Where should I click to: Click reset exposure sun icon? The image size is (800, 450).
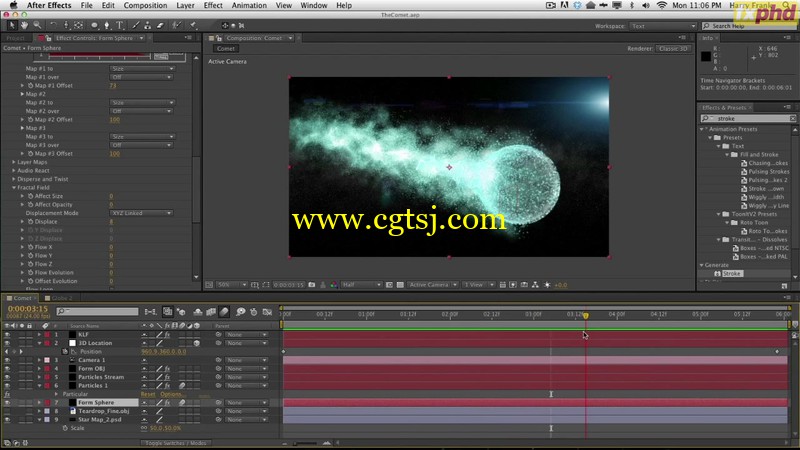547,285
